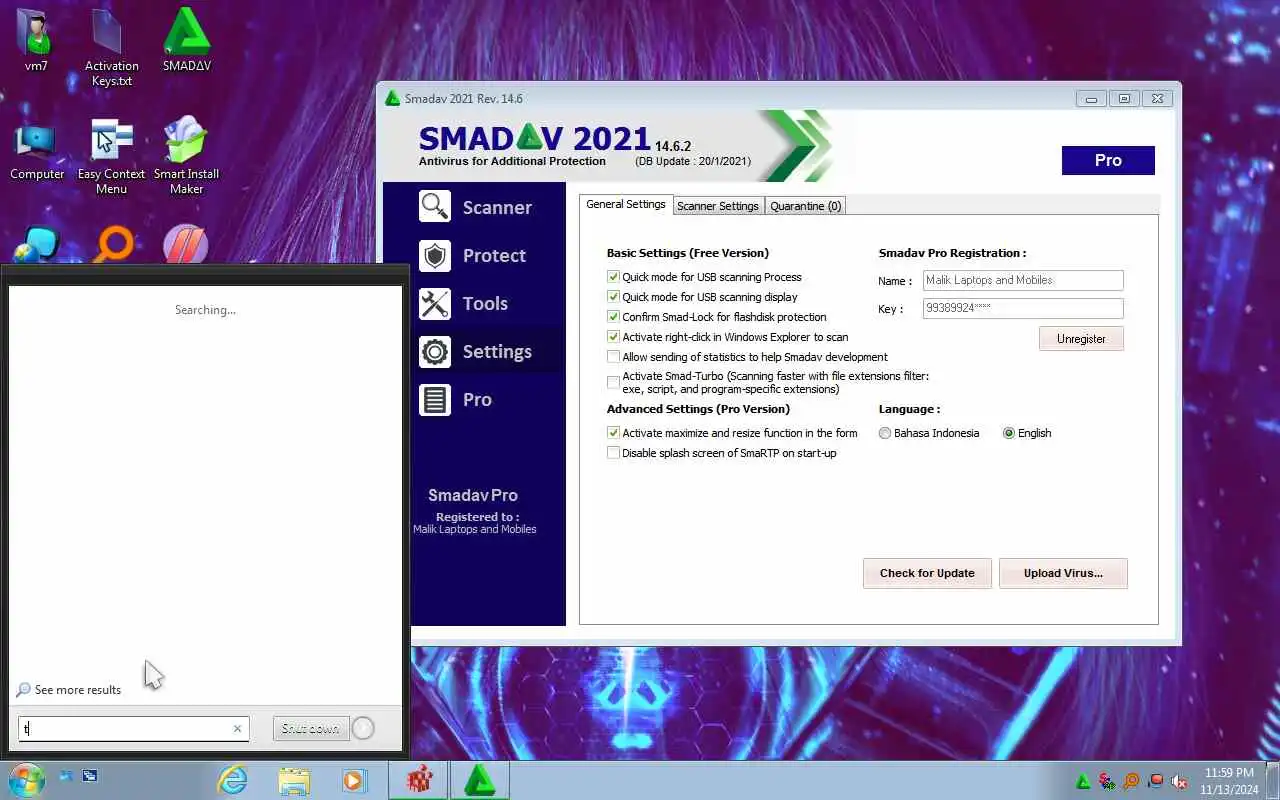Open Windows Media Player on taskbar
The height and width of the screenshot is (800, 1280).
point(354,780)
